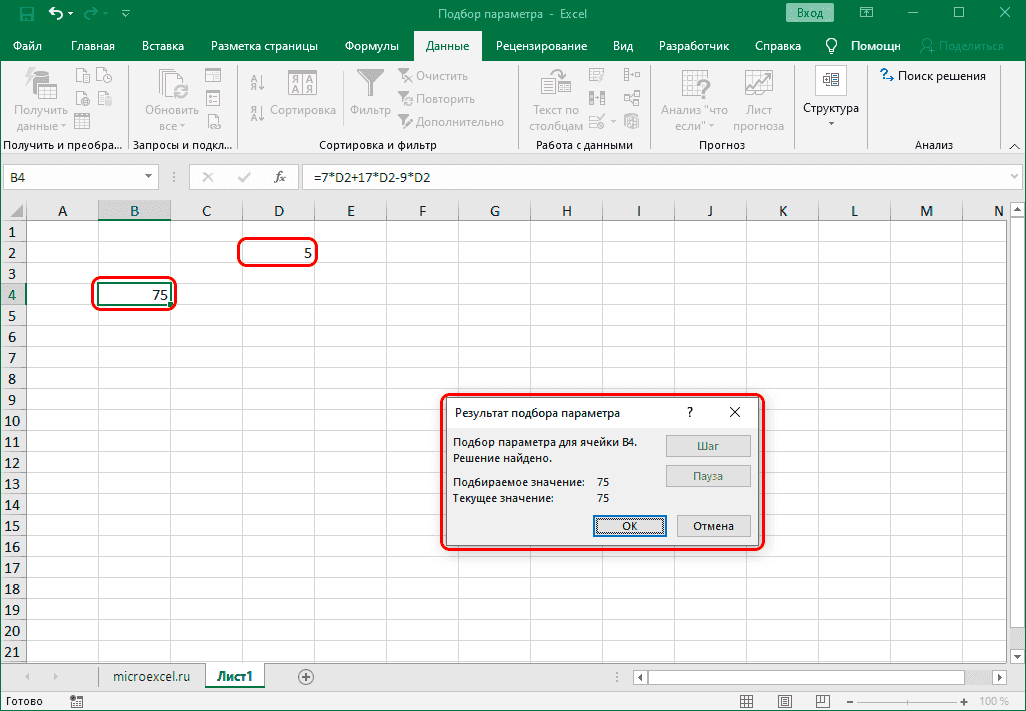Select the microexcel.ru sheet tab
1026x711 pixels.
tap(150, 677)
